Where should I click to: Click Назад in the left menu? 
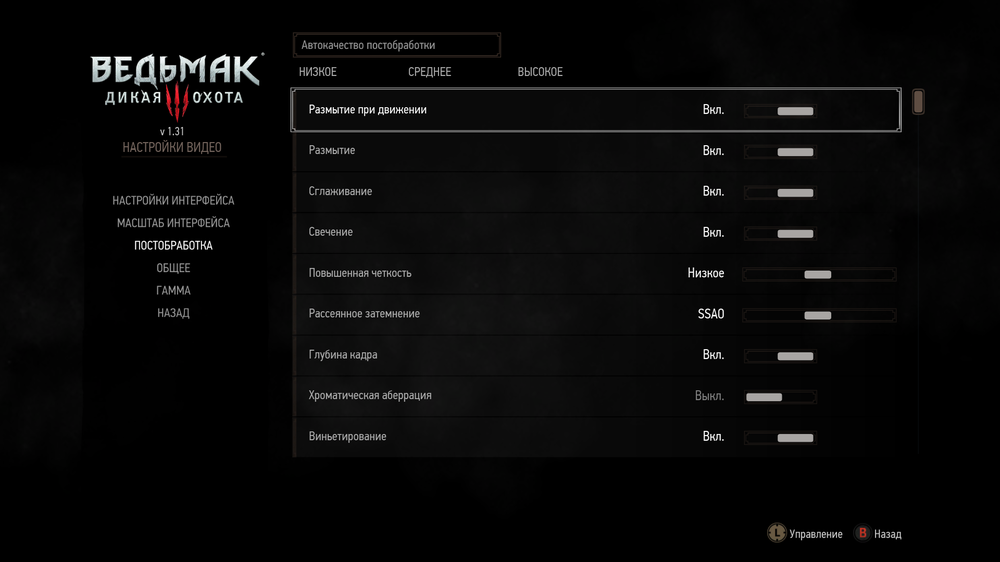173,313
